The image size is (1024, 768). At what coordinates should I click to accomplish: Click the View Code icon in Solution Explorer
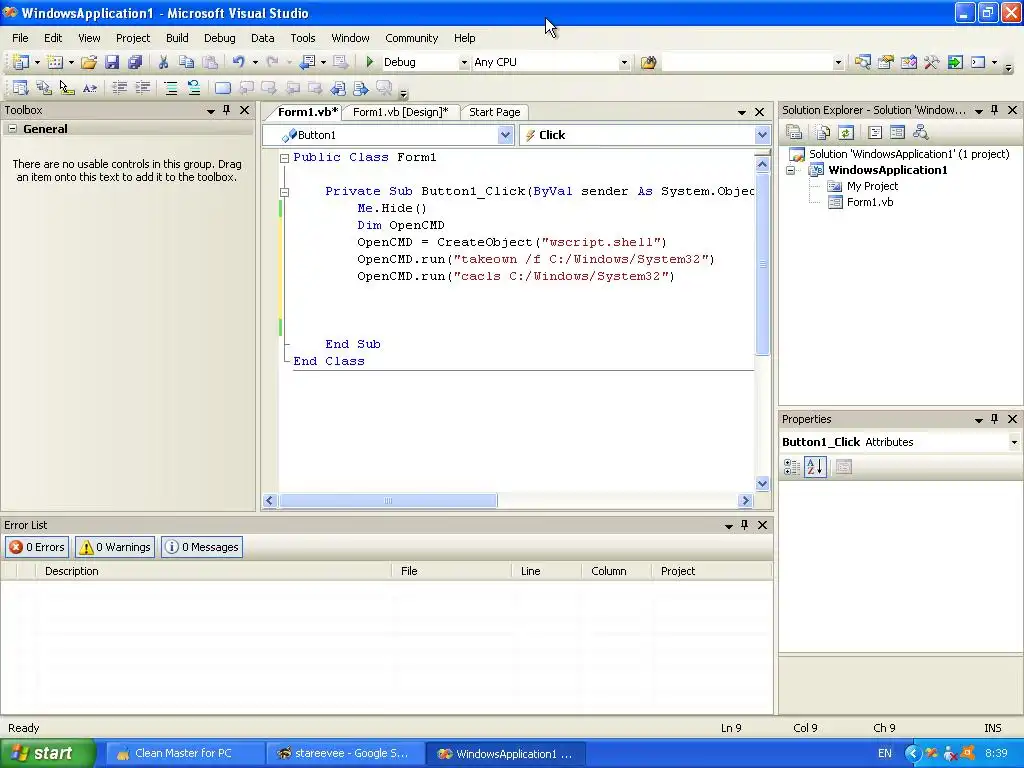874,133
